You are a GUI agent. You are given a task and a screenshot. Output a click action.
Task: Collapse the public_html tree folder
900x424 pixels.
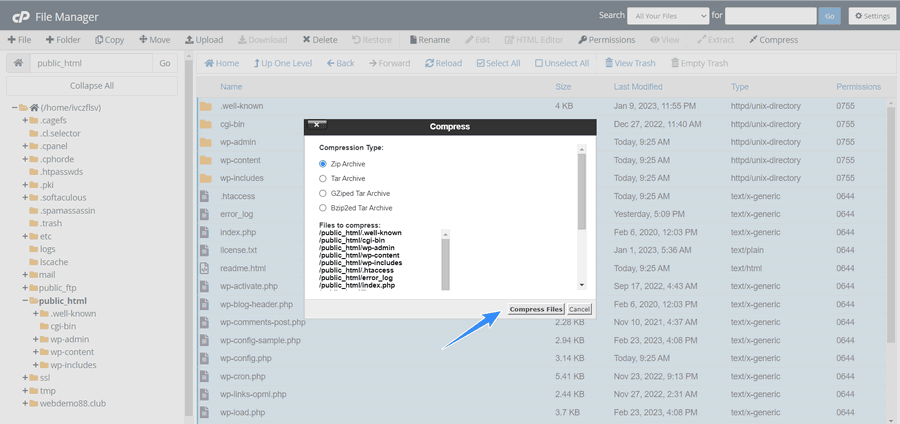[25, 301]
